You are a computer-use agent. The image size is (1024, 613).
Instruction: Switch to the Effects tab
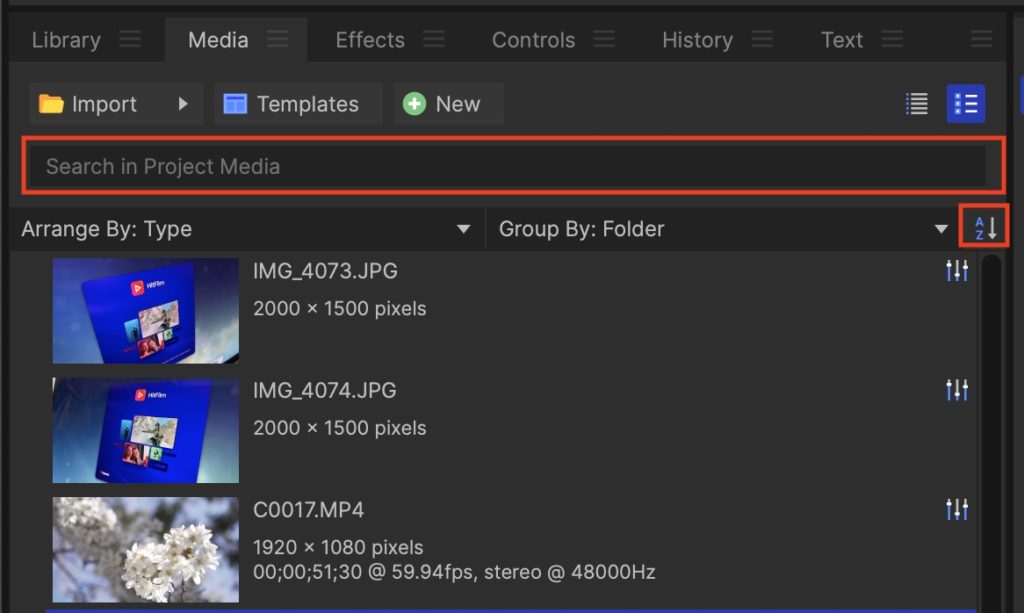coord(370,40)
